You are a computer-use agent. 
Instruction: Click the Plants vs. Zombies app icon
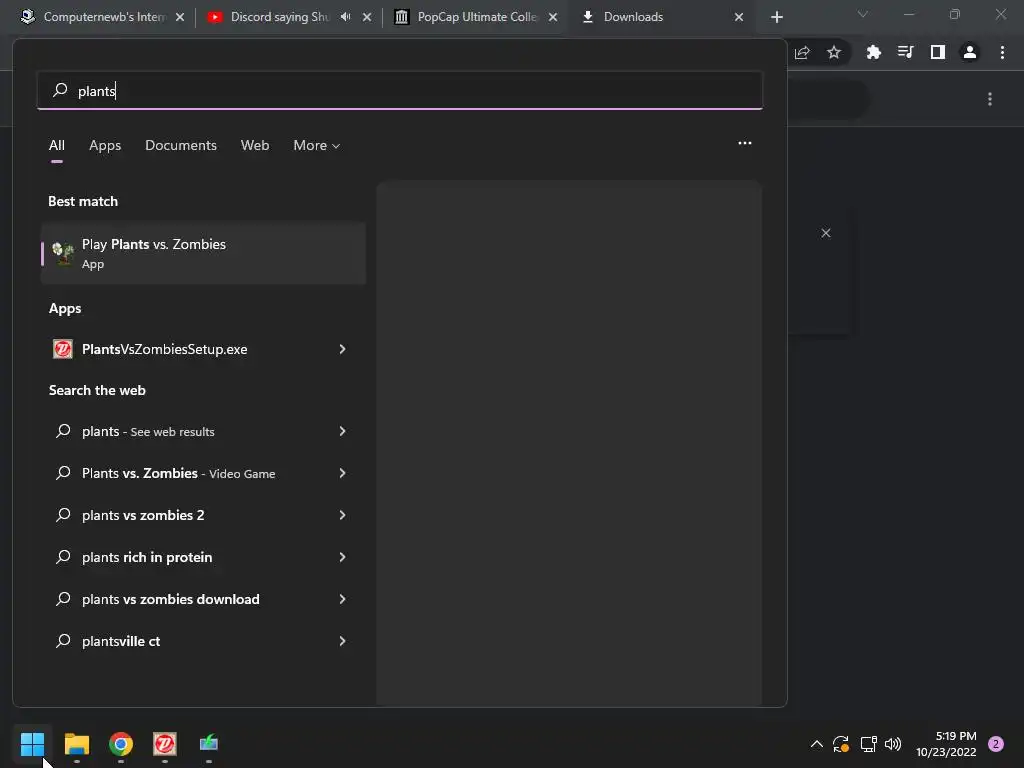63,253
